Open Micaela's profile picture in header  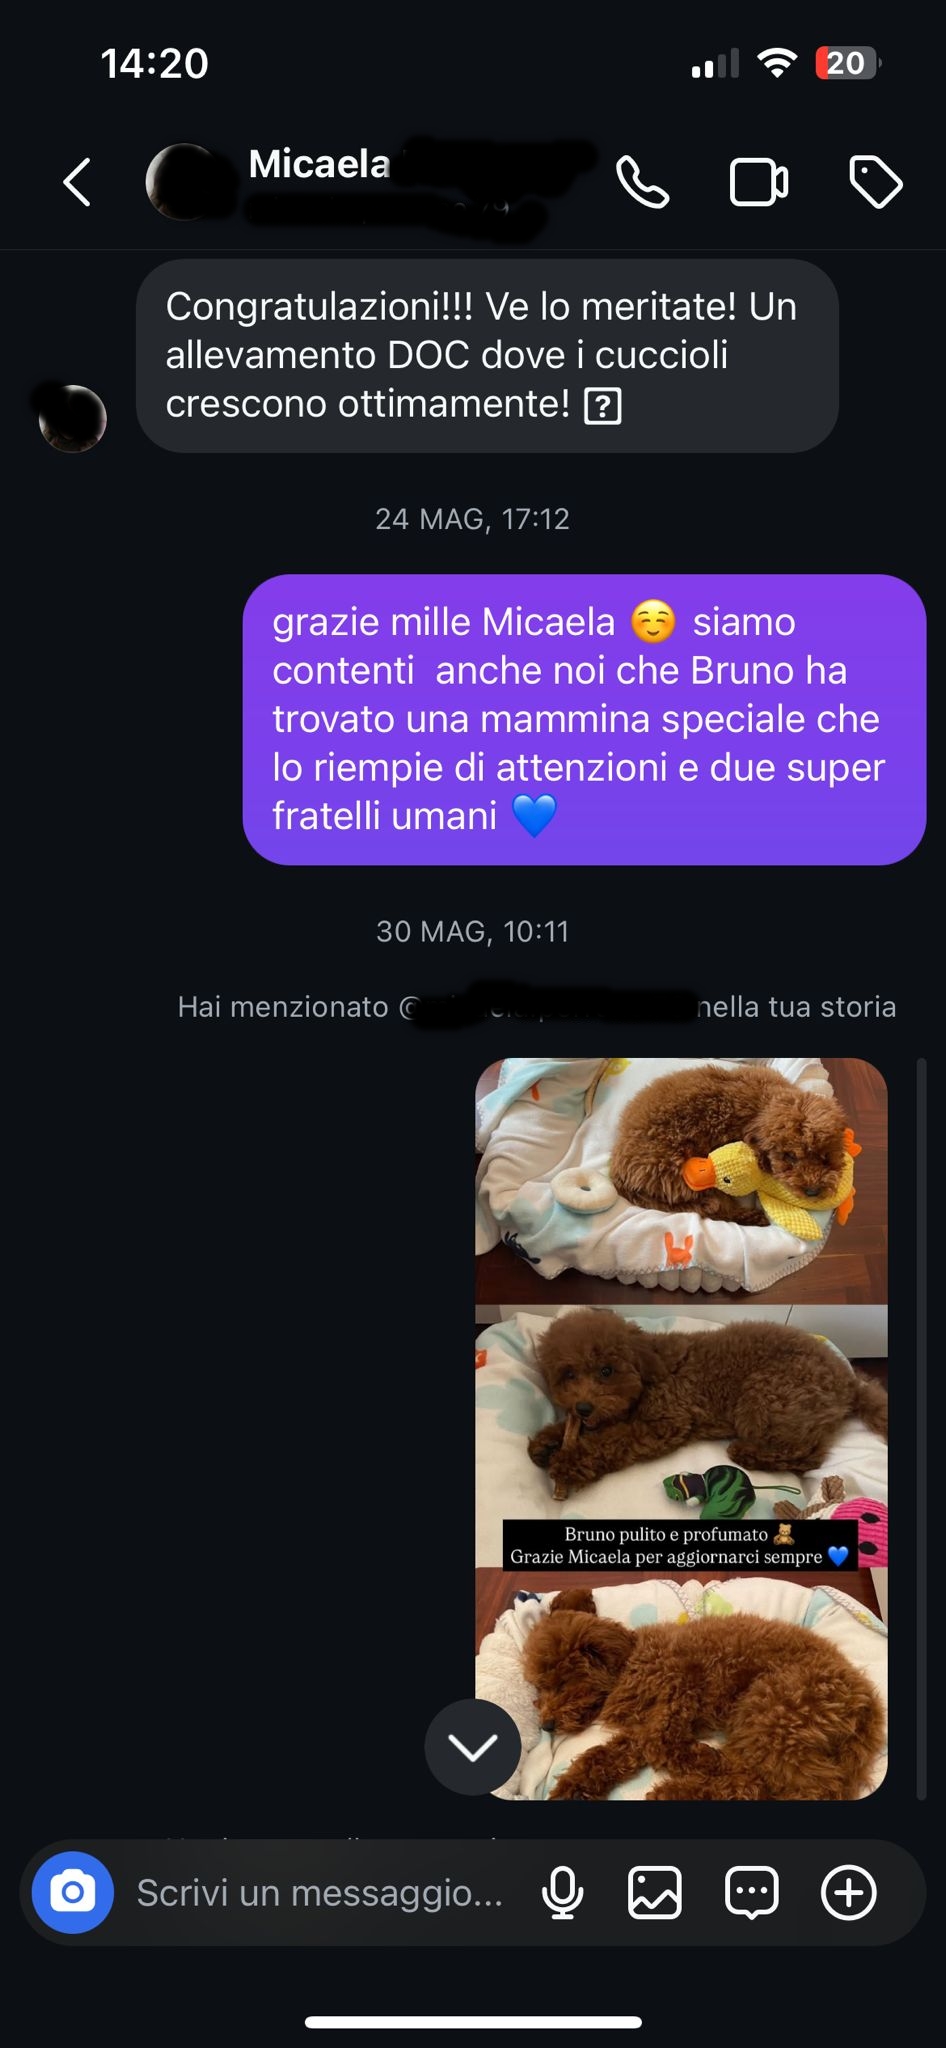(185, 182)
